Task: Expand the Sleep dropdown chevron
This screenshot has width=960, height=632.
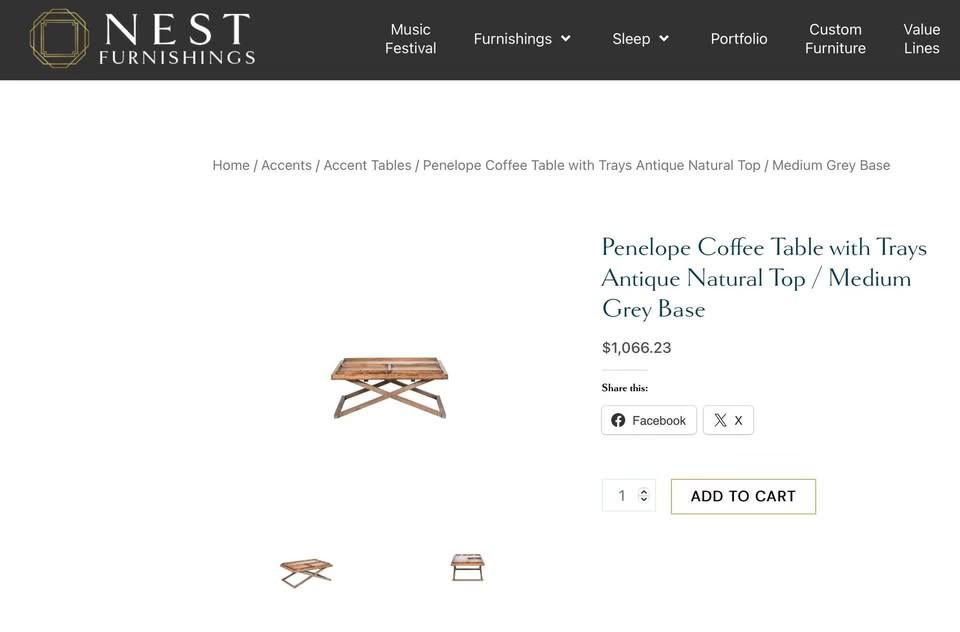Action: click(x=664, y=39)
